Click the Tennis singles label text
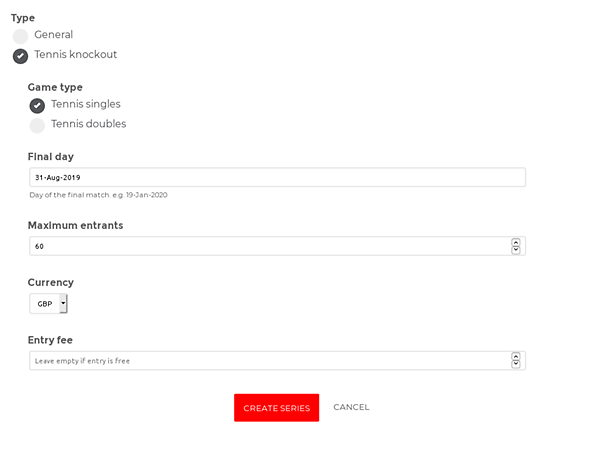This screenshot has width=600, height=456. point(86,104)
